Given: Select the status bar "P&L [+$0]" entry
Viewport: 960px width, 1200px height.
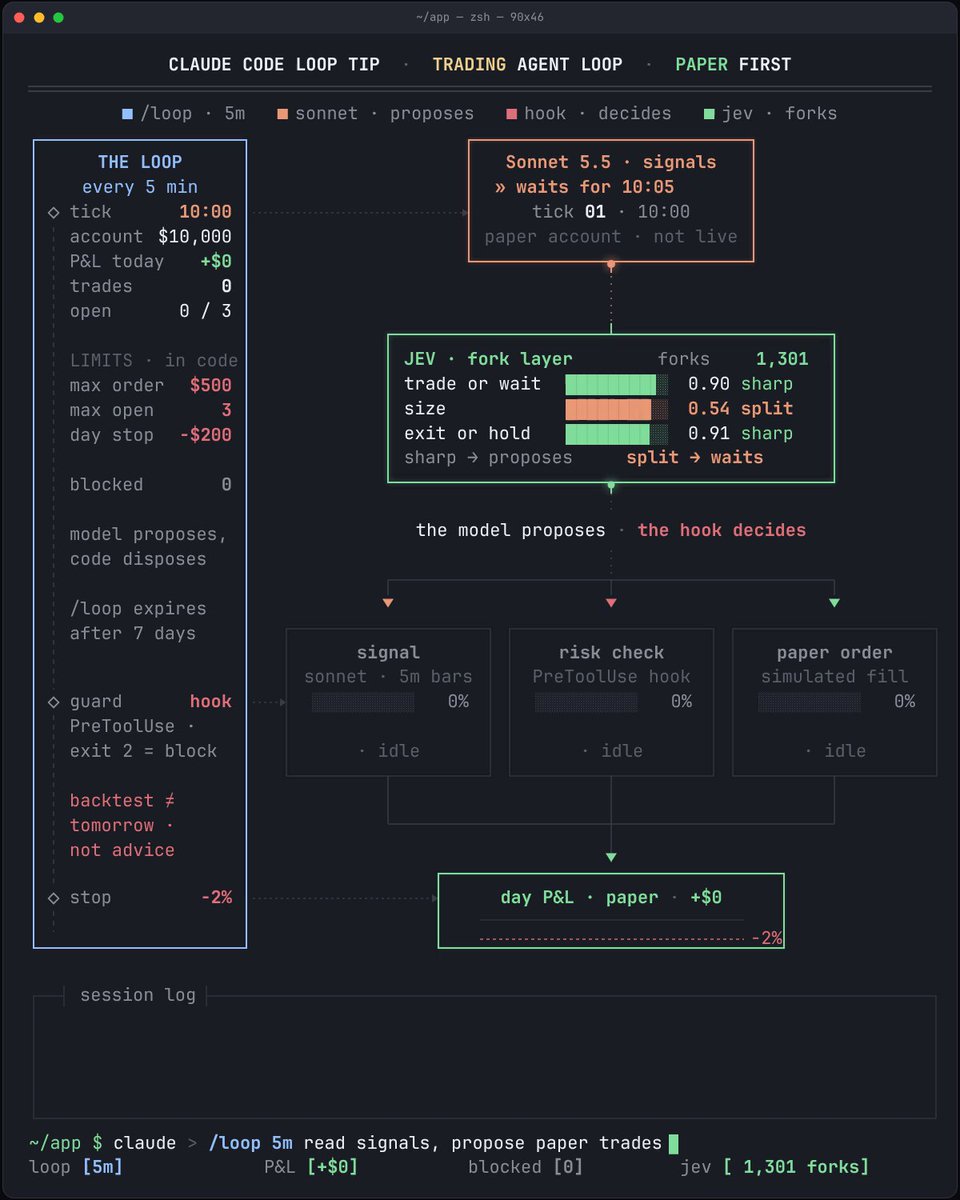Looking at the screenshot, I should pos(311,1167).
